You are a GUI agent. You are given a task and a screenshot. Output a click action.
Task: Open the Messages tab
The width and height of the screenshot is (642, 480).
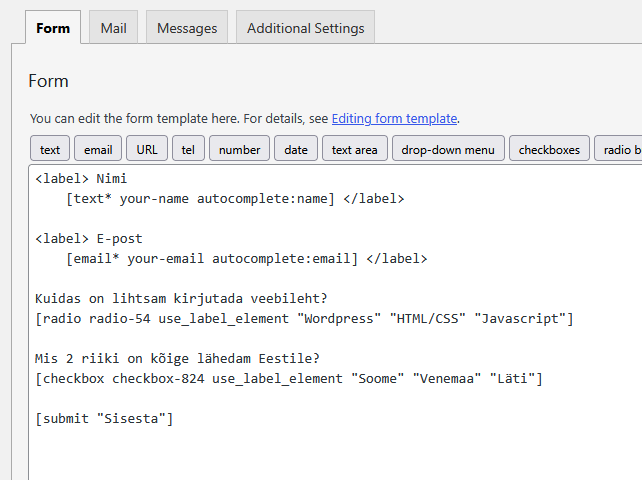tap(187, 28)
